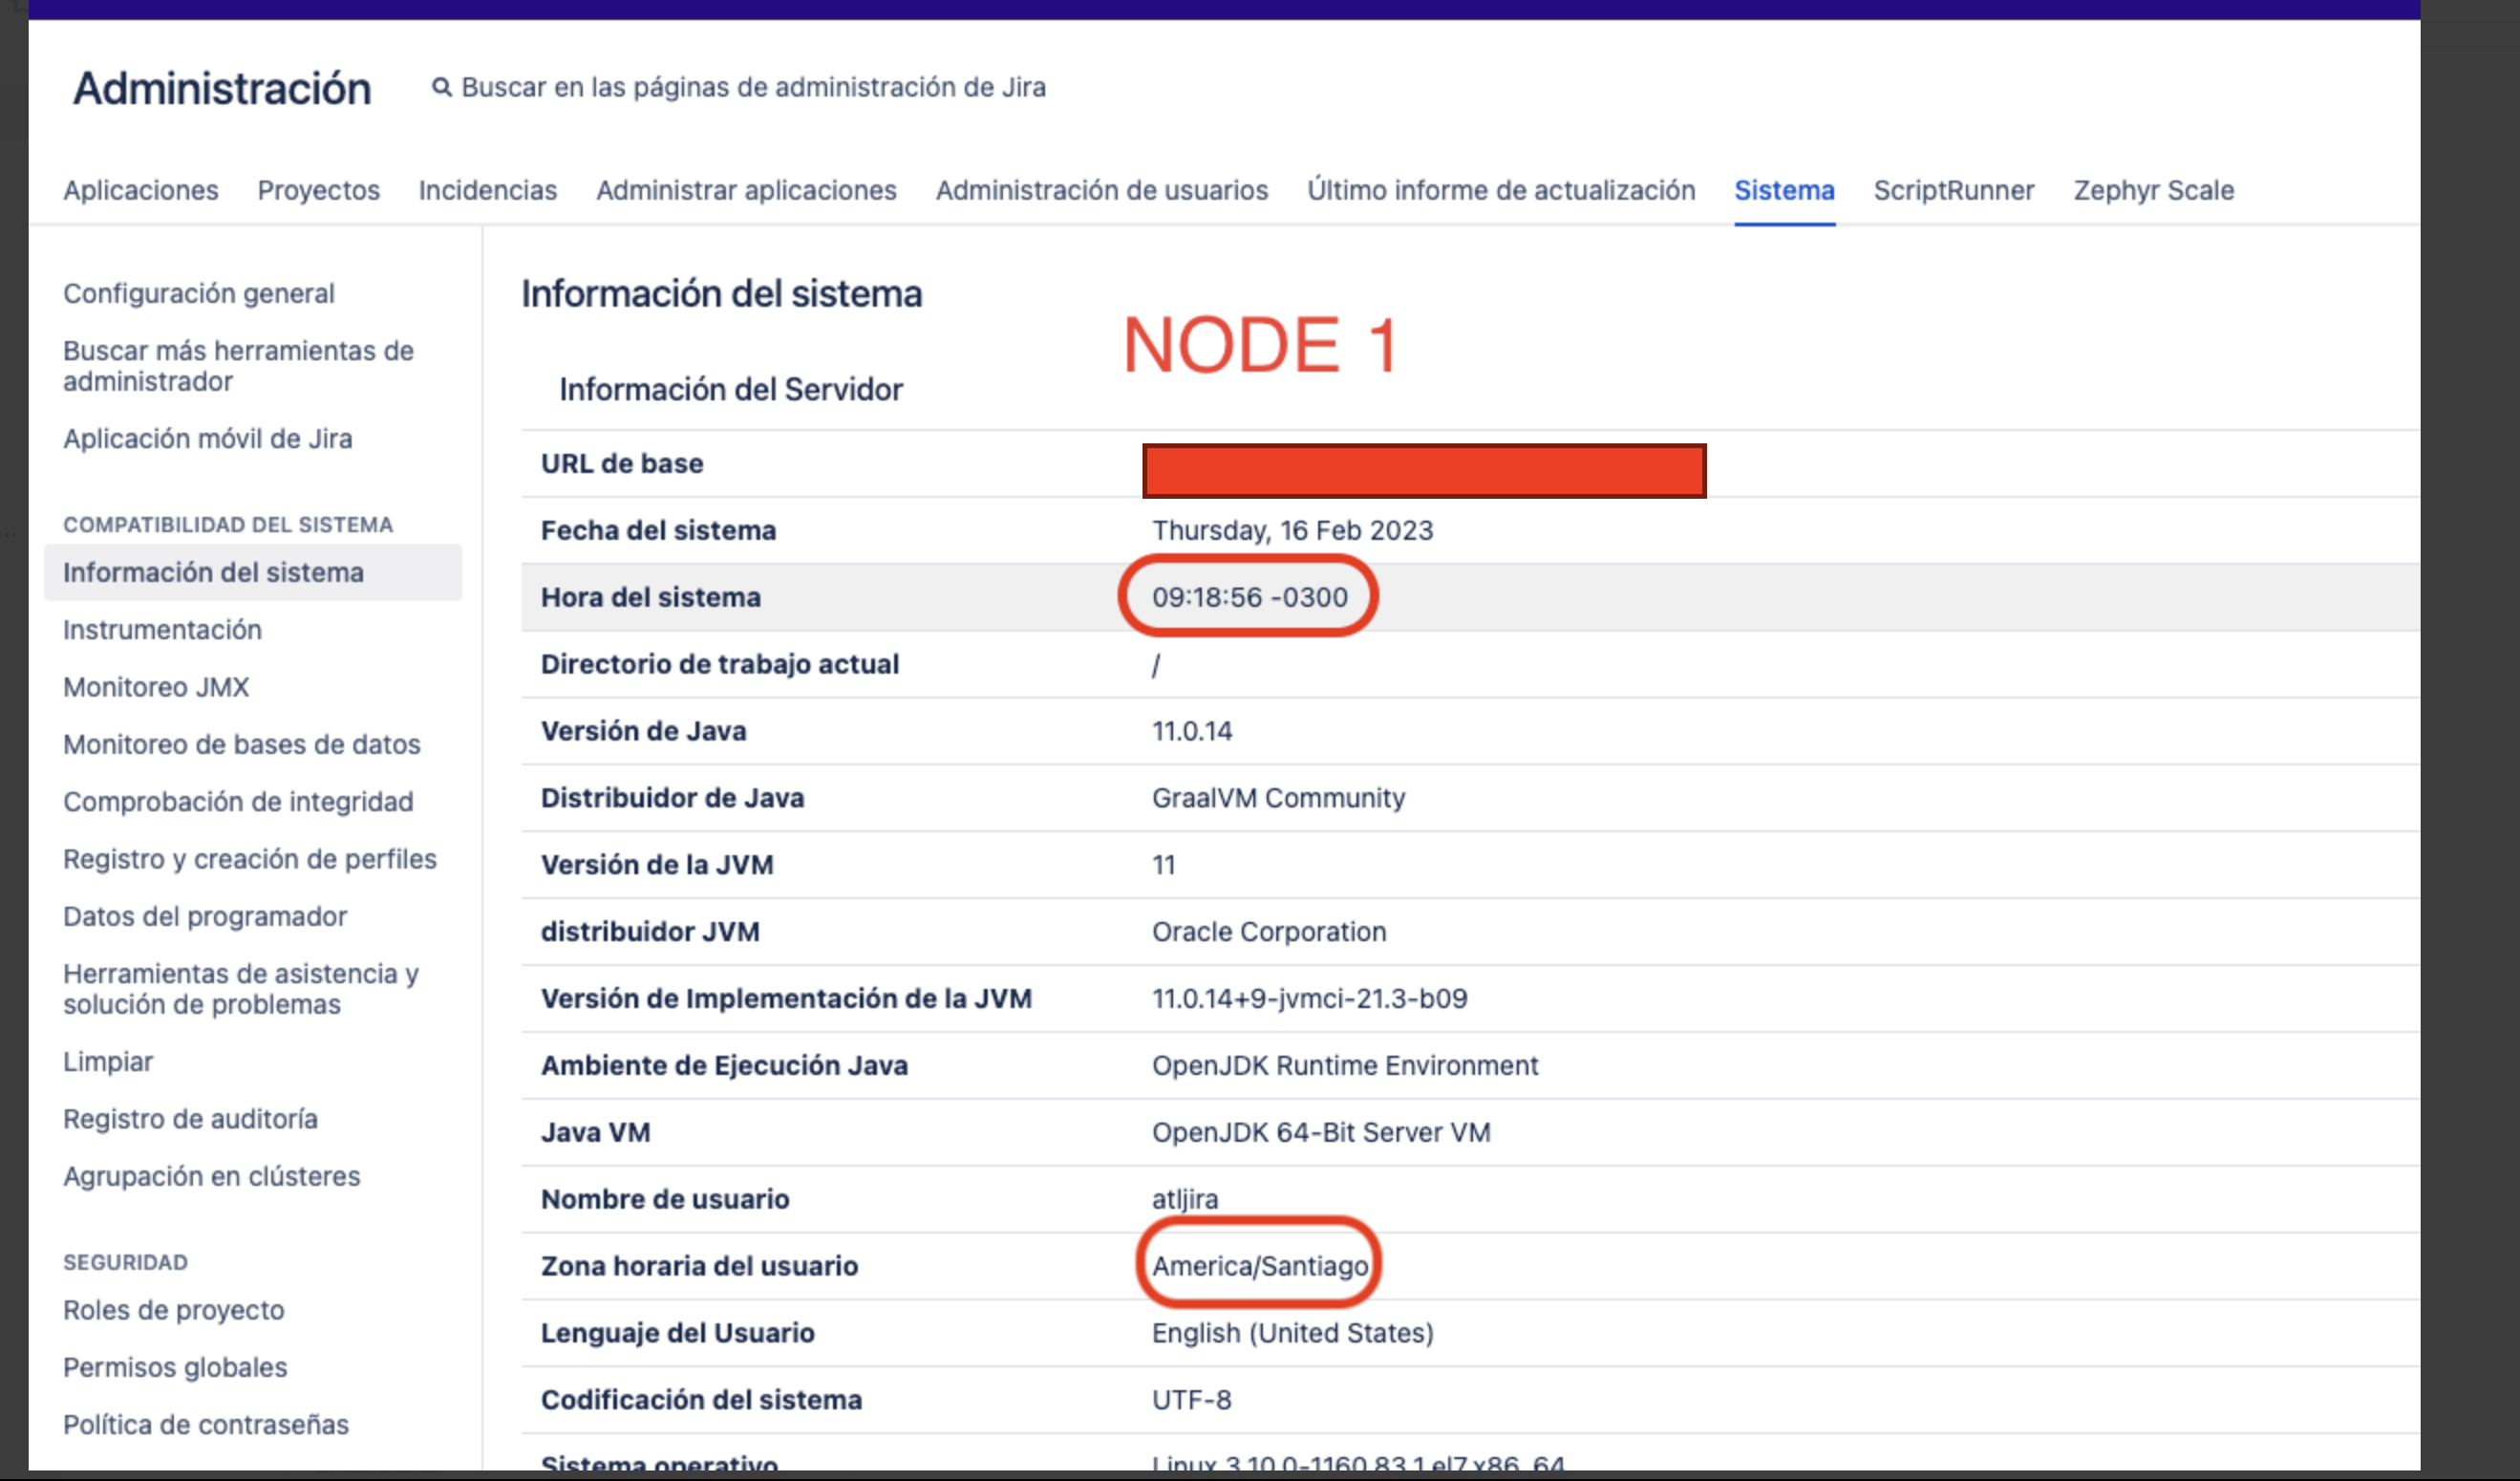Click the admin pages search field
Screen dimensions: 2520x1481
(753, 88)
